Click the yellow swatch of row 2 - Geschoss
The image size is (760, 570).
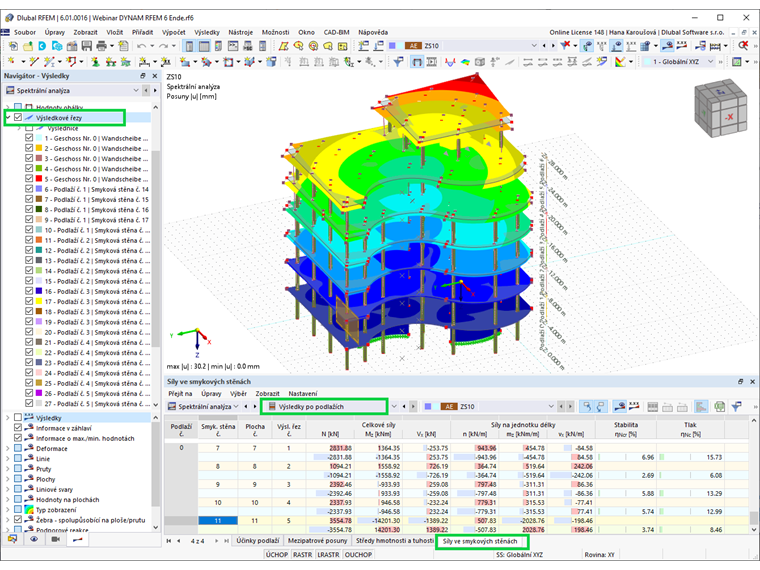coord(39,148)
